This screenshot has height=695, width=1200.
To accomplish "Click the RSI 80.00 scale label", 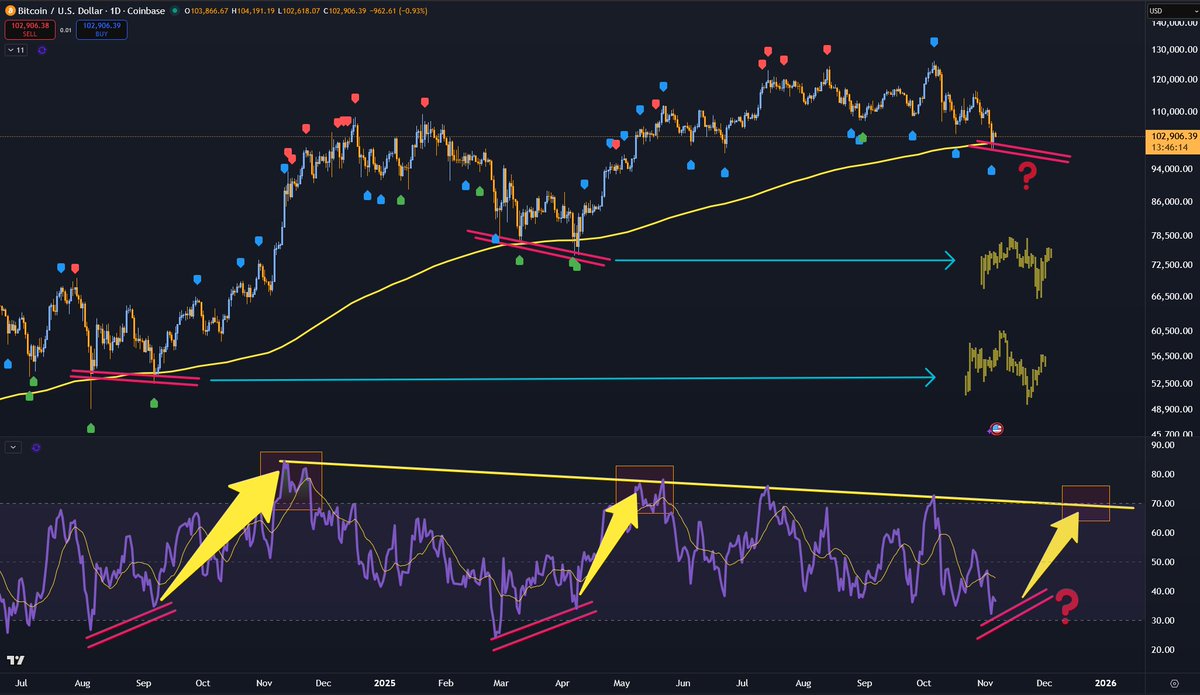I will pos(1161,474).
